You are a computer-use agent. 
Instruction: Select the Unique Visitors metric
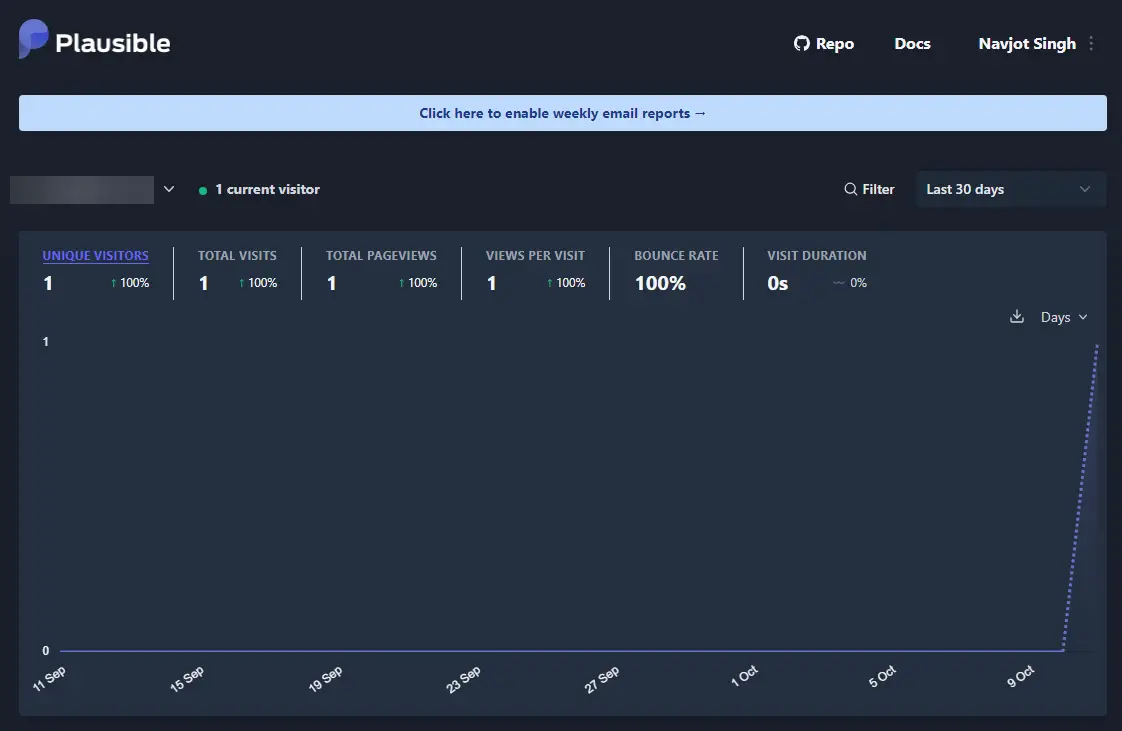(96, 270)
